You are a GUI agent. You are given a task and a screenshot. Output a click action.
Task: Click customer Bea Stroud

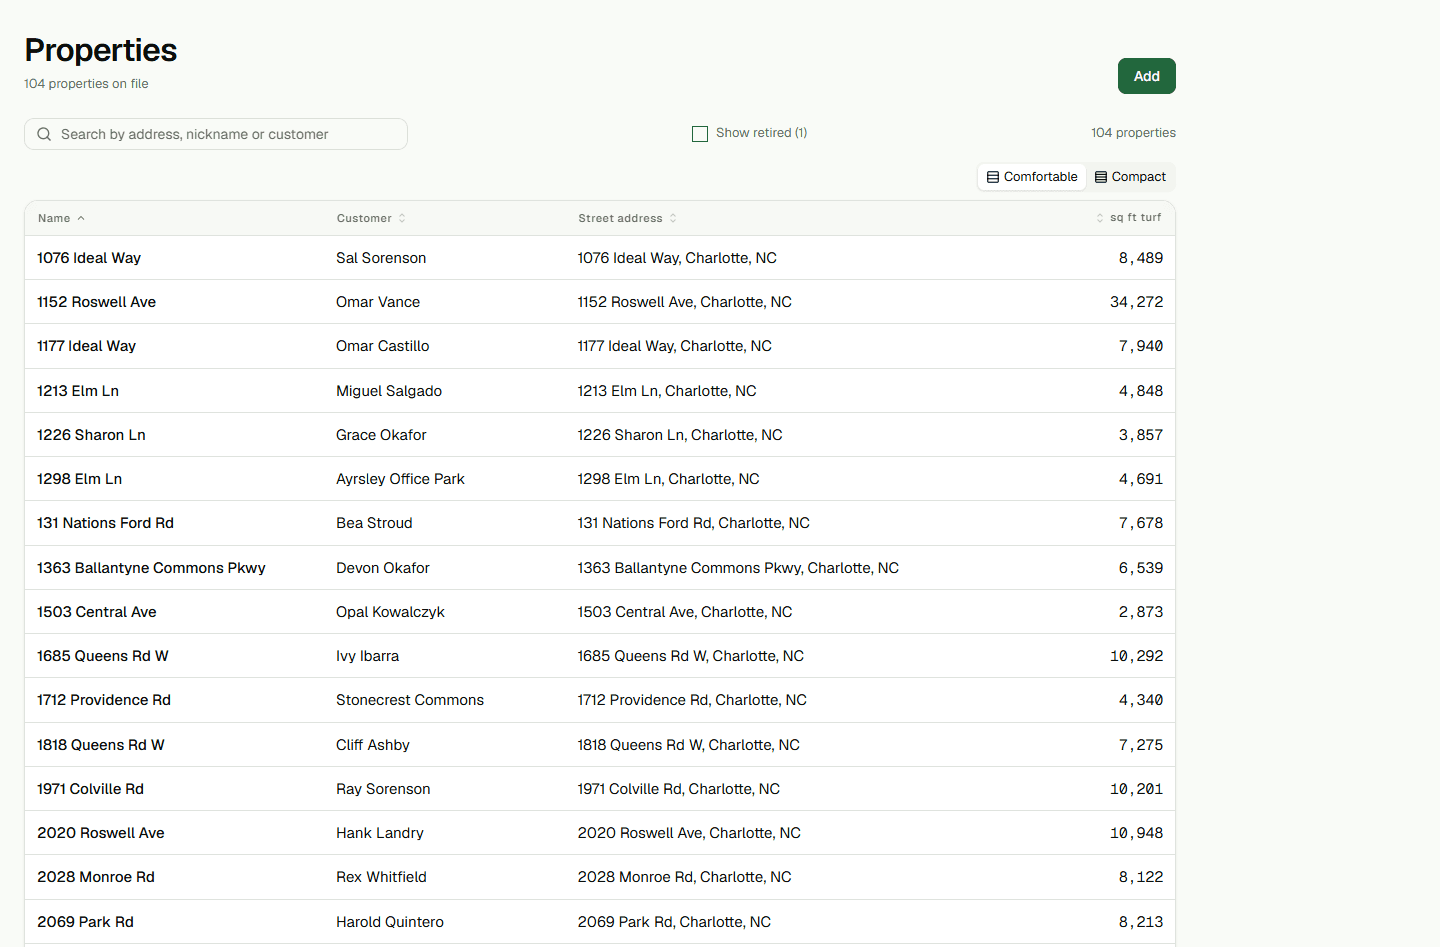point(374,523)
